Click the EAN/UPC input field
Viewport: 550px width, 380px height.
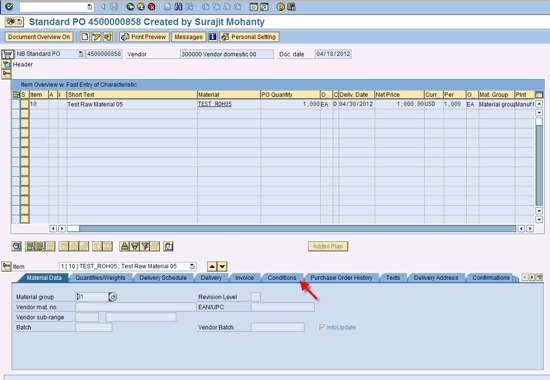click(283, 307)
